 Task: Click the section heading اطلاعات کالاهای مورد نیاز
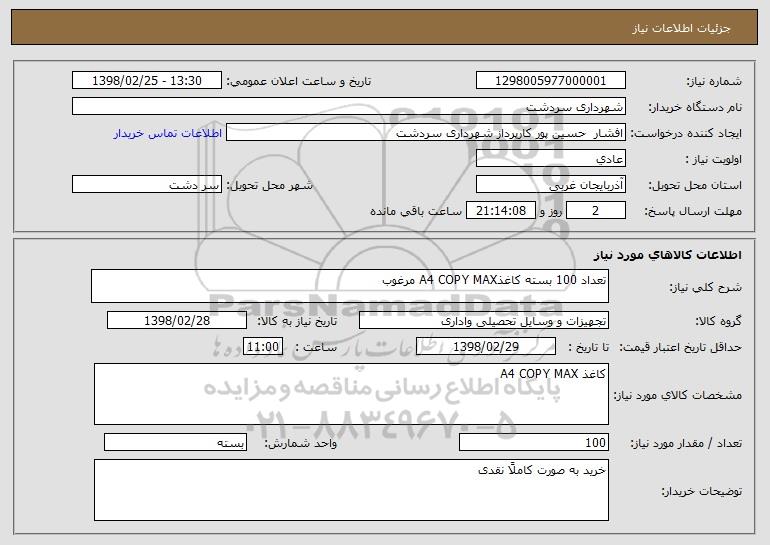667,255
